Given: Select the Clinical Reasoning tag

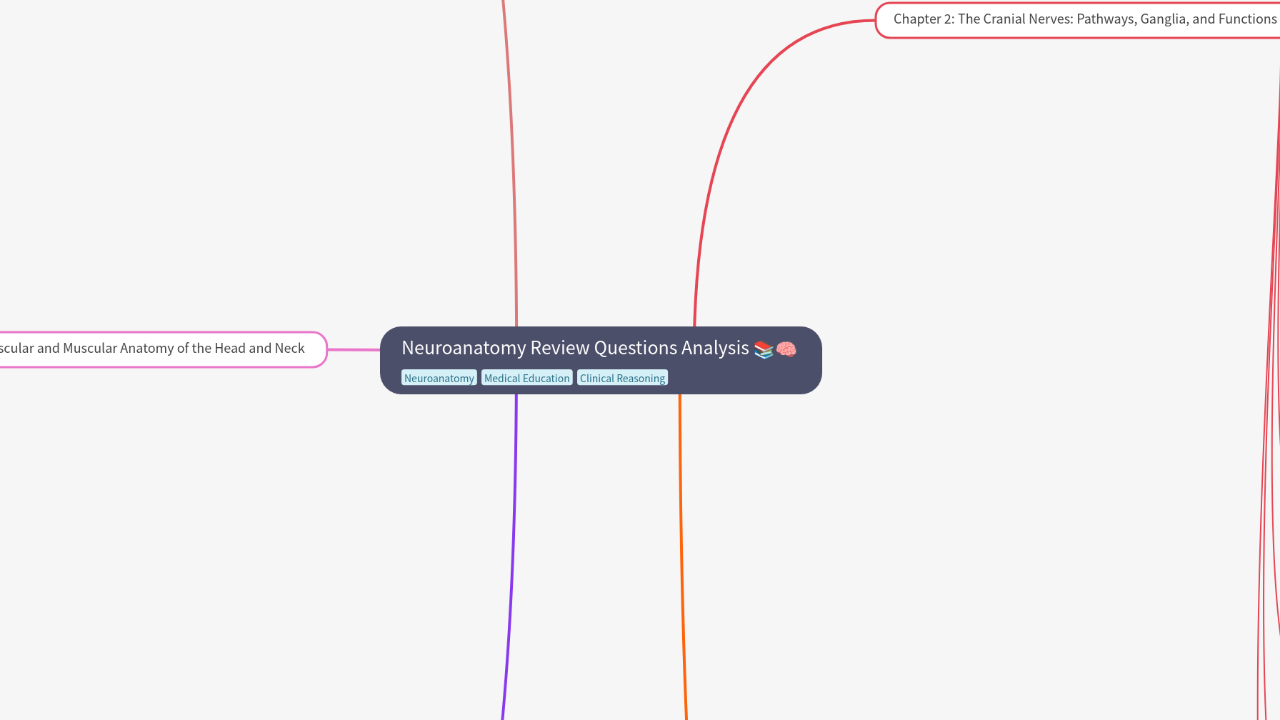Looking at the screenshot, I should pos(622,378).
